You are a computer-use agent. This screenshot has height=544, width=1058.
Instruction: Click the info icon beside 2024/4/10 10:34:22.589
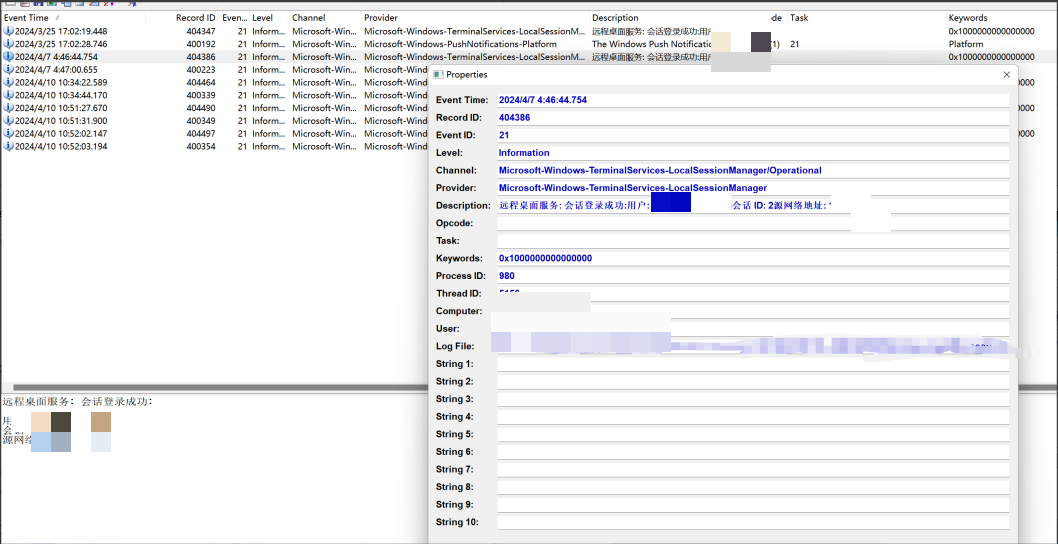click(8, 83)
